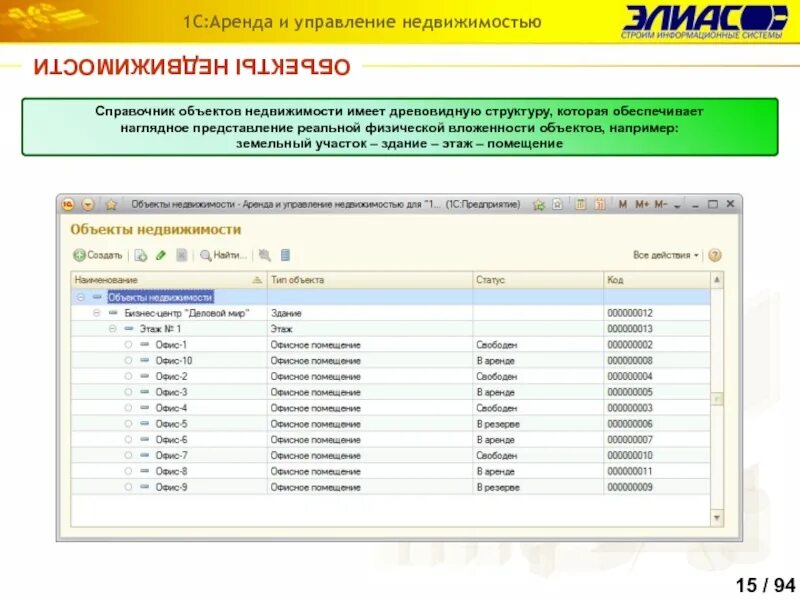Click the favorites star beside the main menu
This screenshot has width=800, height=600.
pos(111,205)
